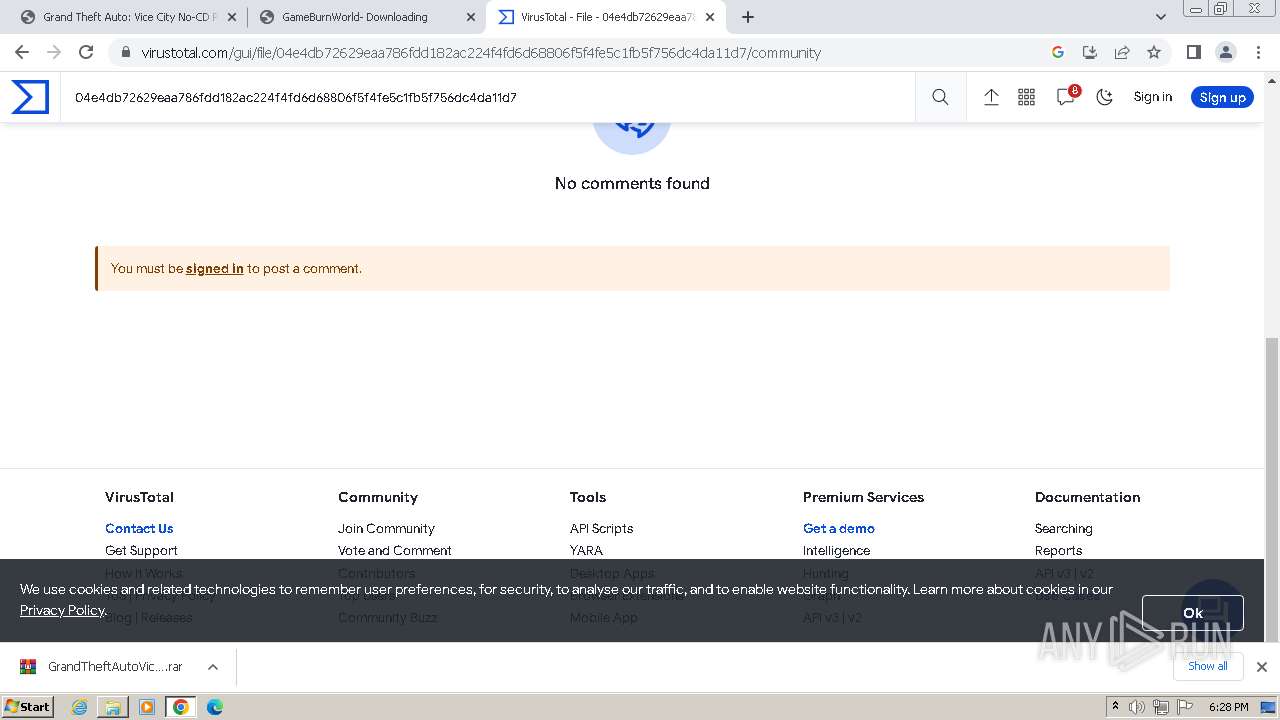Click Chrome icon in taskbar

[181, 707]
